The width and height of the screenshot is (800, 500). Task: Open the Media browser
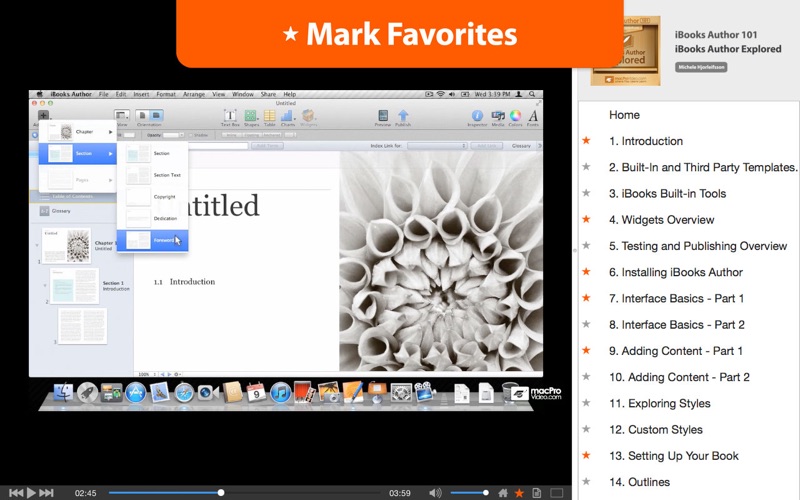[497, 116]
